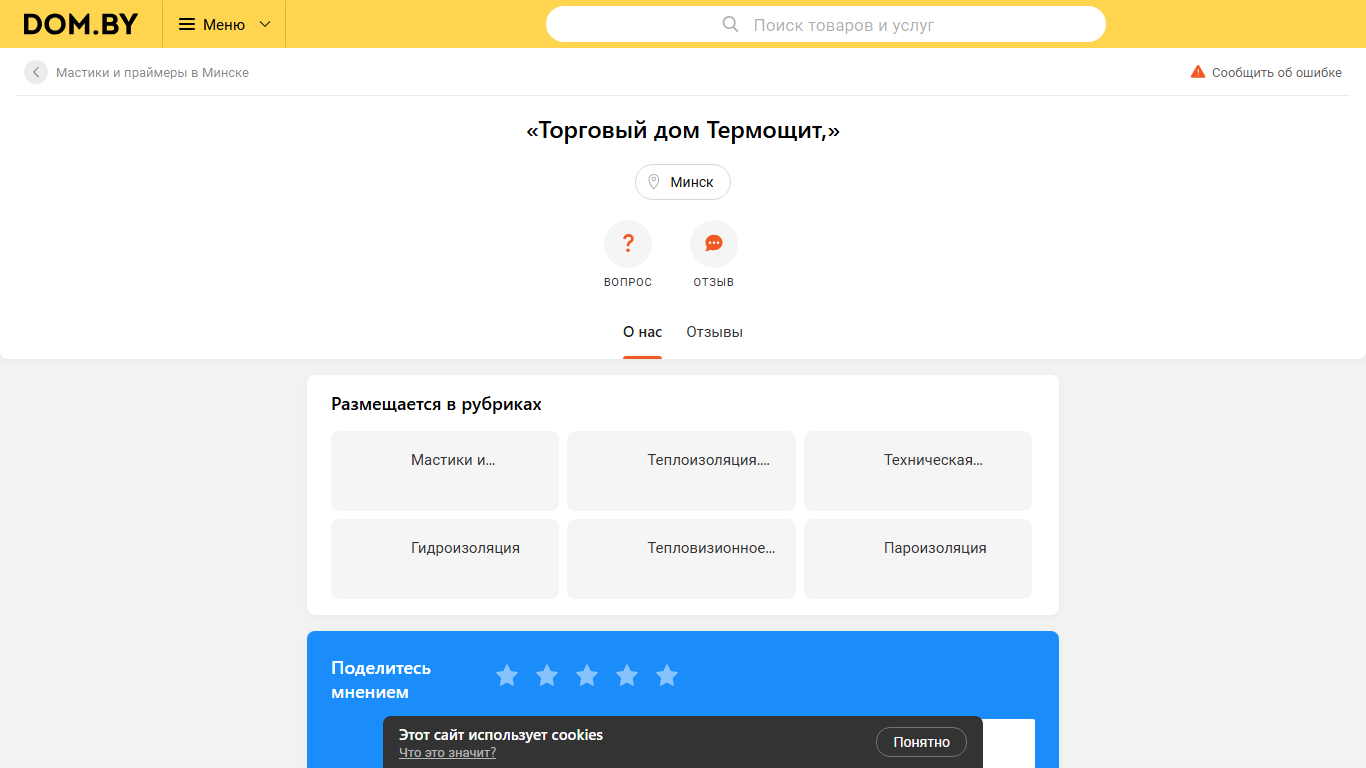The height and width of the screenshot is (768, 1366).
Task: Click the Этот сайт использует cookies text
Action: click(x=501, y=735)
